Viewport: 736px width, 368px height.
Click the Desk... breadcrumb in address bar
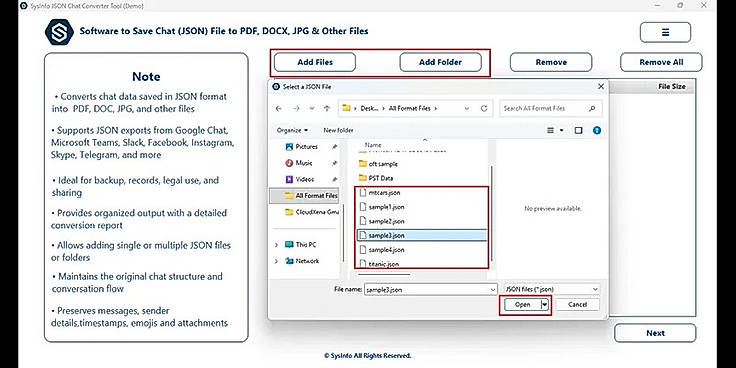pos(369,108)
